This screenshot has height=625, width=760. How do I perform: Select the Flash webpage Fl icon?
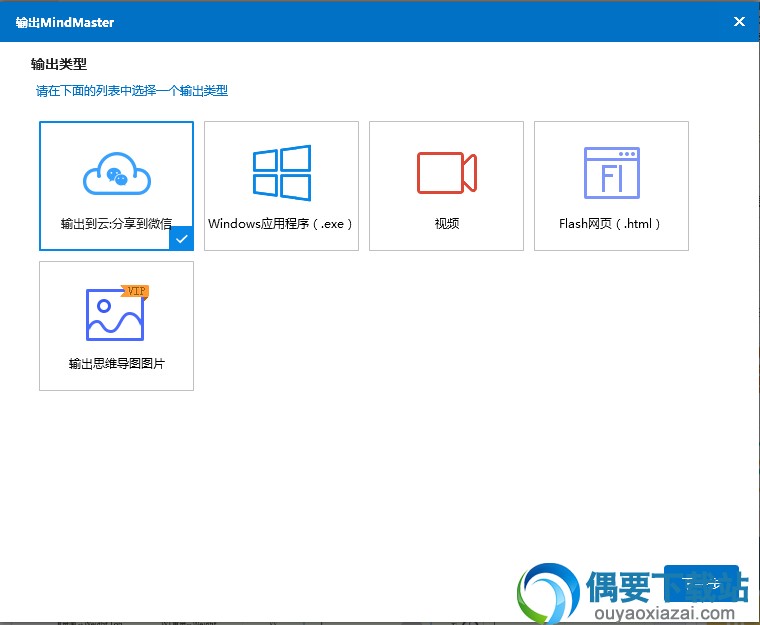(612, 173)
